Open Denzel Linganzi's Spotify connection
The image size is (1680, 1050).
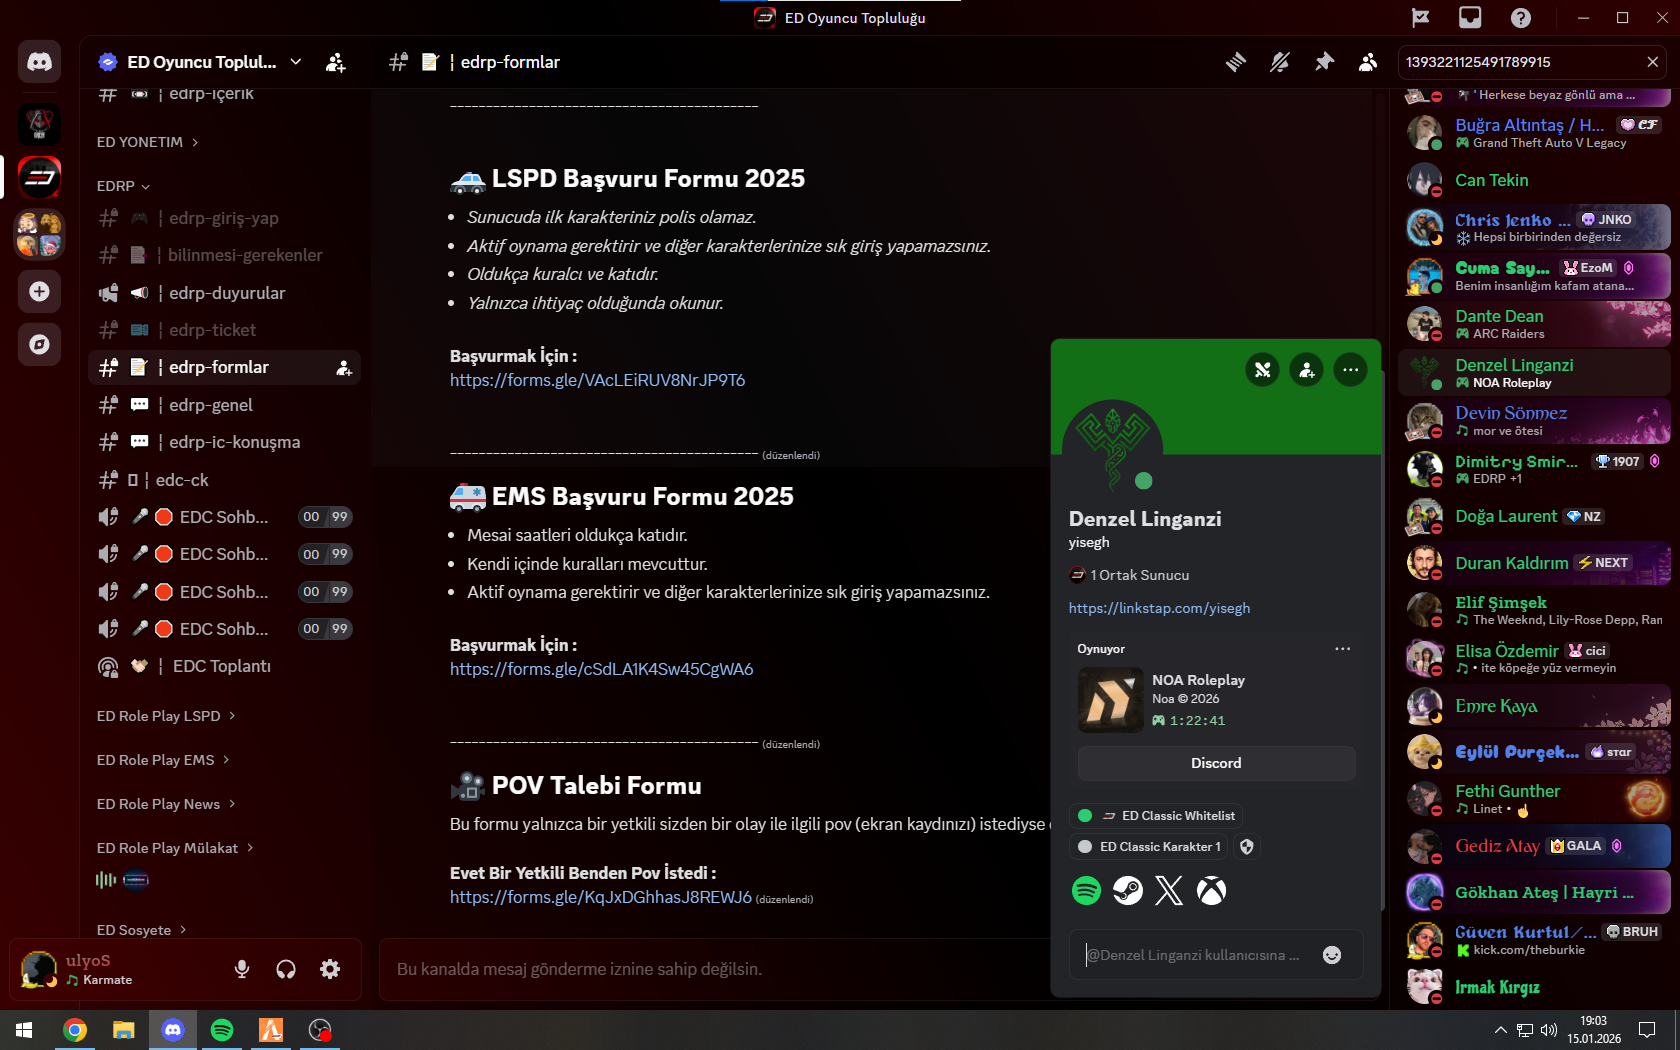(1086, 890)
